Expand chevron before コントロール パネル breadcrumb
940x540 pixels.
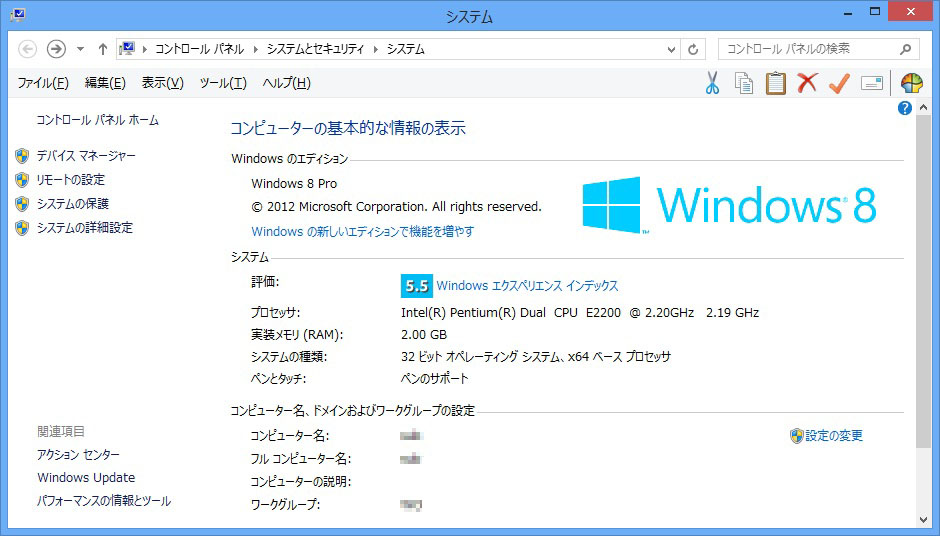(144, 49)
